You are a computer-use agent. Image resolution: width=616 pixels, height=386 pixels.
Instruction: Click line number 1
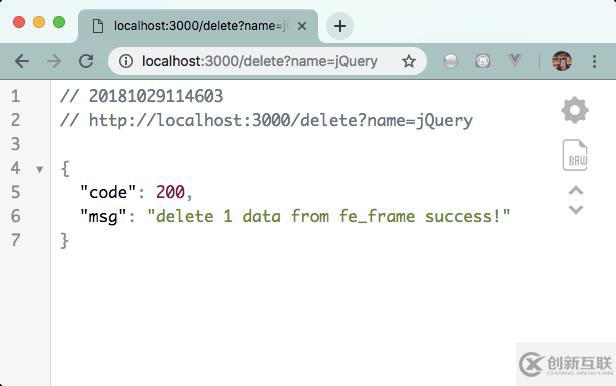[15, 96]
